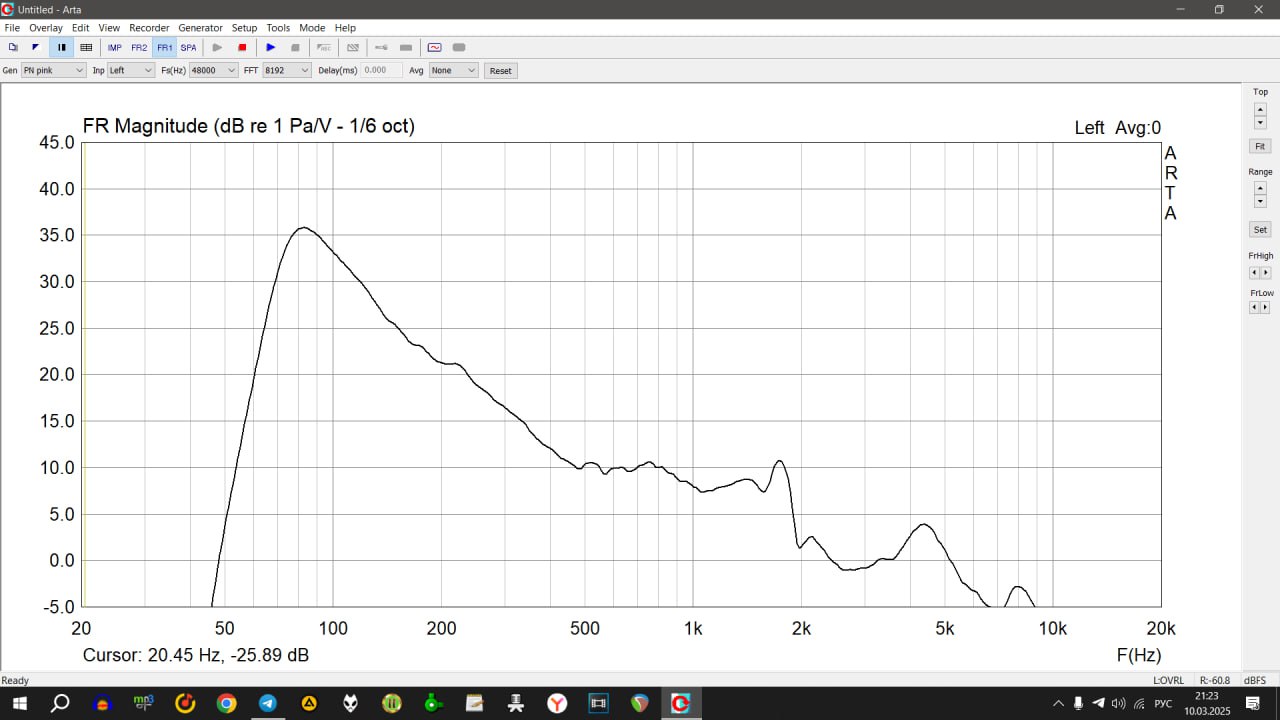Open the Gen generator dropdown showing PN pink

[54, 71]
